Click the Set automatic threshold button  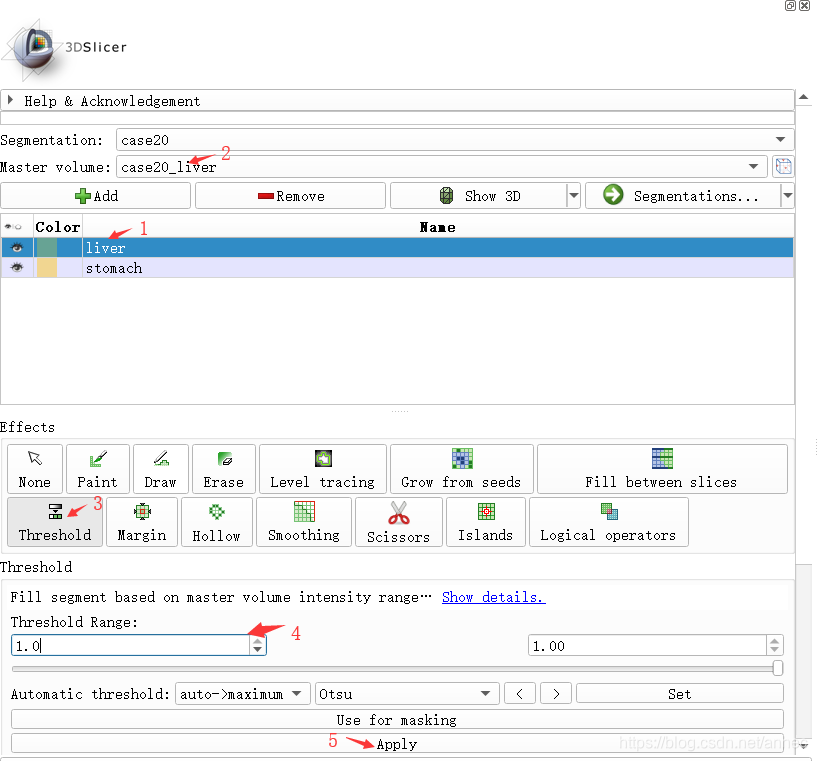pyautogui.click(x=680, y=694)
